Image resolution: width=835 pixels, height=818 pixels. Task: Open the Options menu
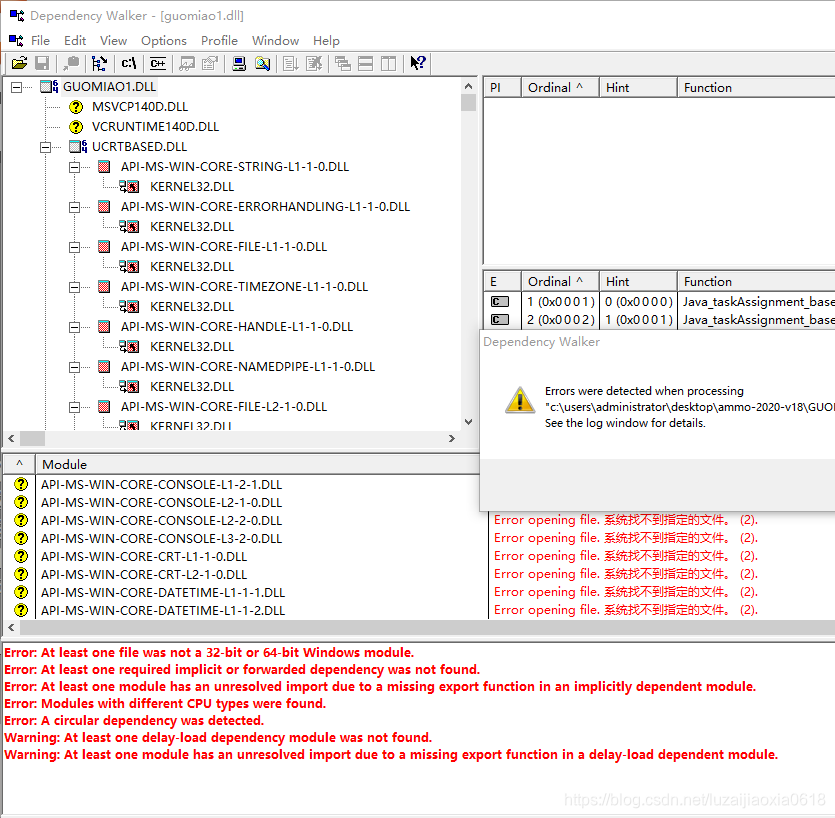pos(163,40)
